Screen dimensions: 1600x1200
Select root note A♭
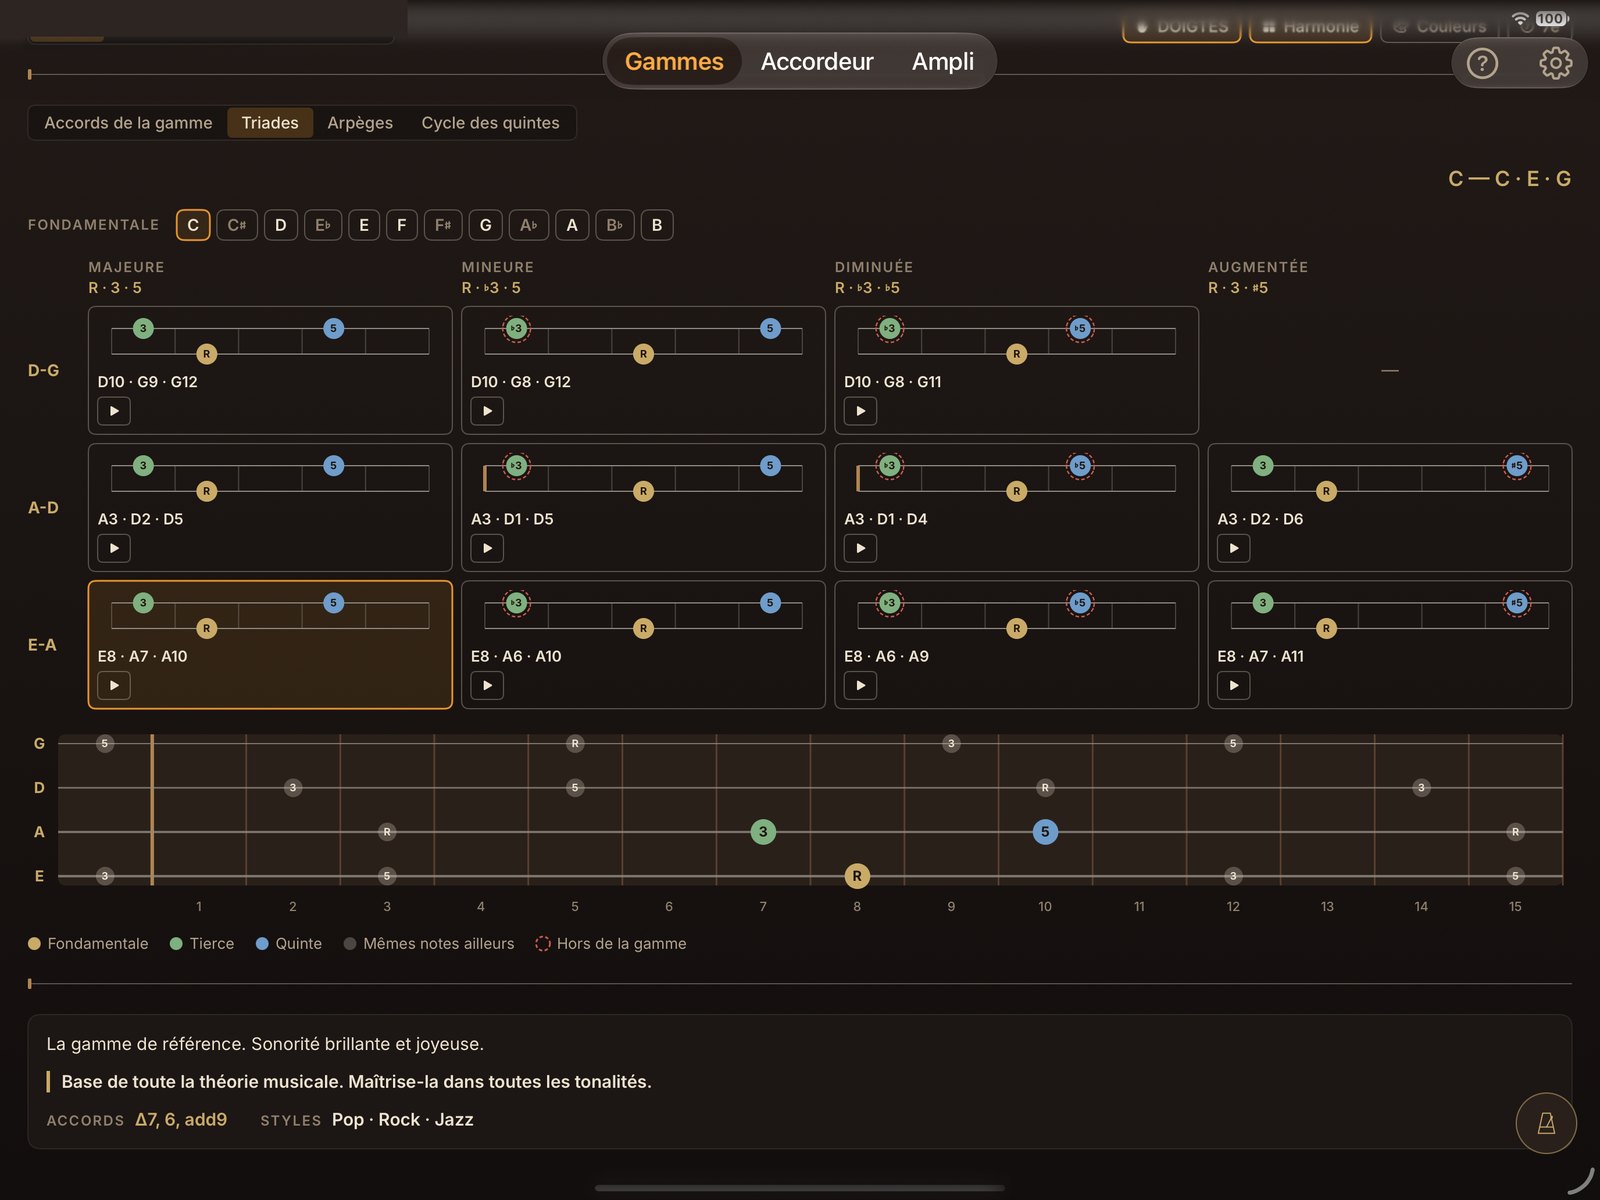(x=529, y=225)
